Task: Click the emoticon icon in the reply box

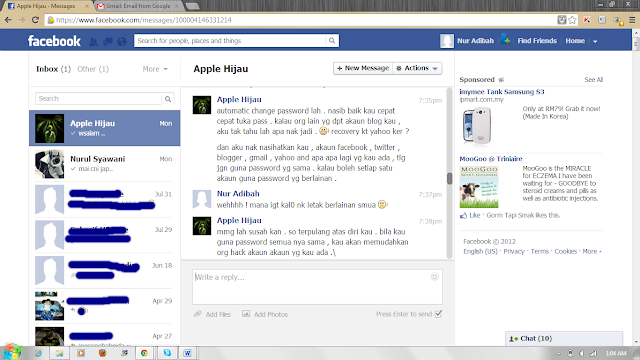Action: (x=434, y=277)
